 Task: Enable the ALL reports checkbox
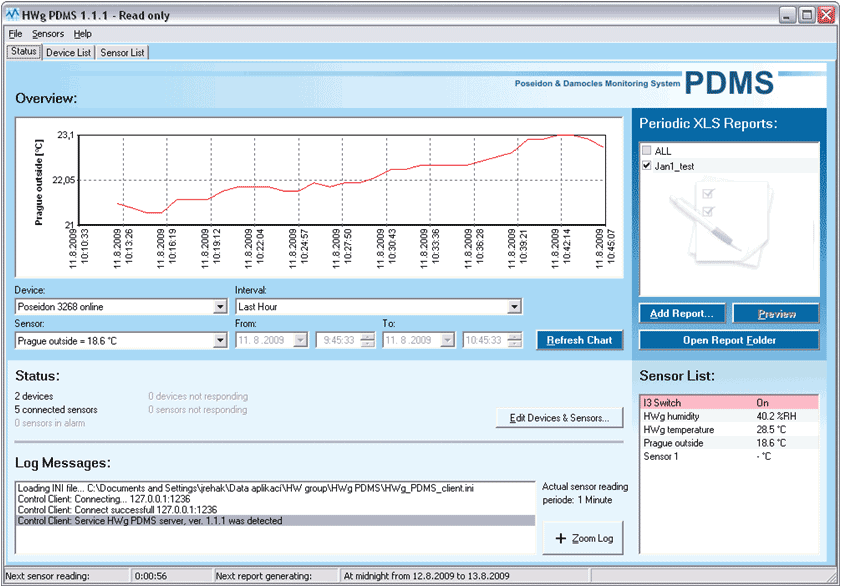tap(647, 150)
